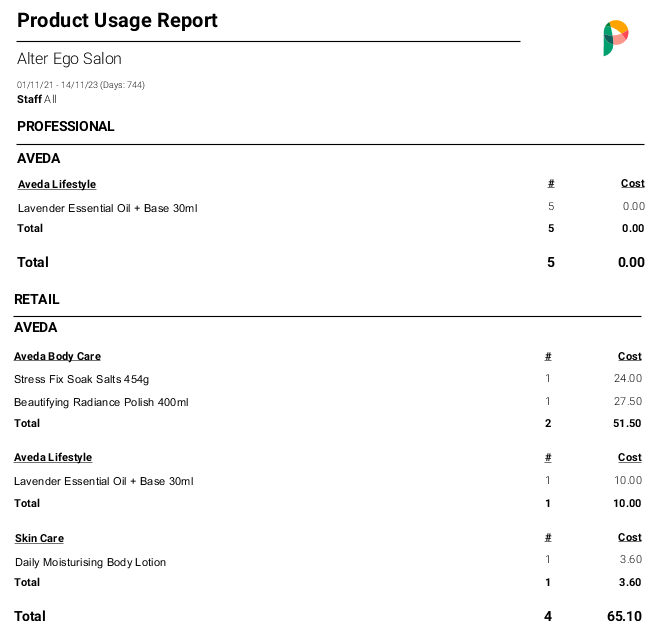Image resolution: width=658 pixels, height=631 pixels.
Task: Click the 65.10 retail total cost
Action: click(x=626, y=616)
